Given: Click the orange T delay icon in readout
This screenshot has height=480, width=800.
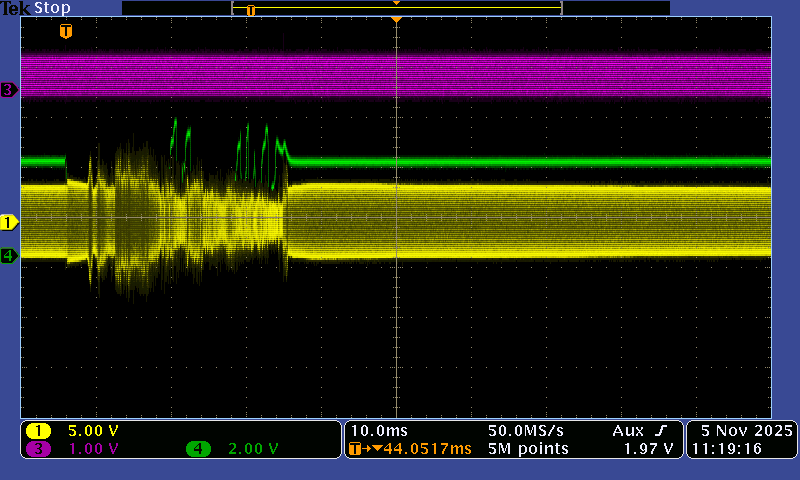Looking at the screenshot, I should (355, 449).
